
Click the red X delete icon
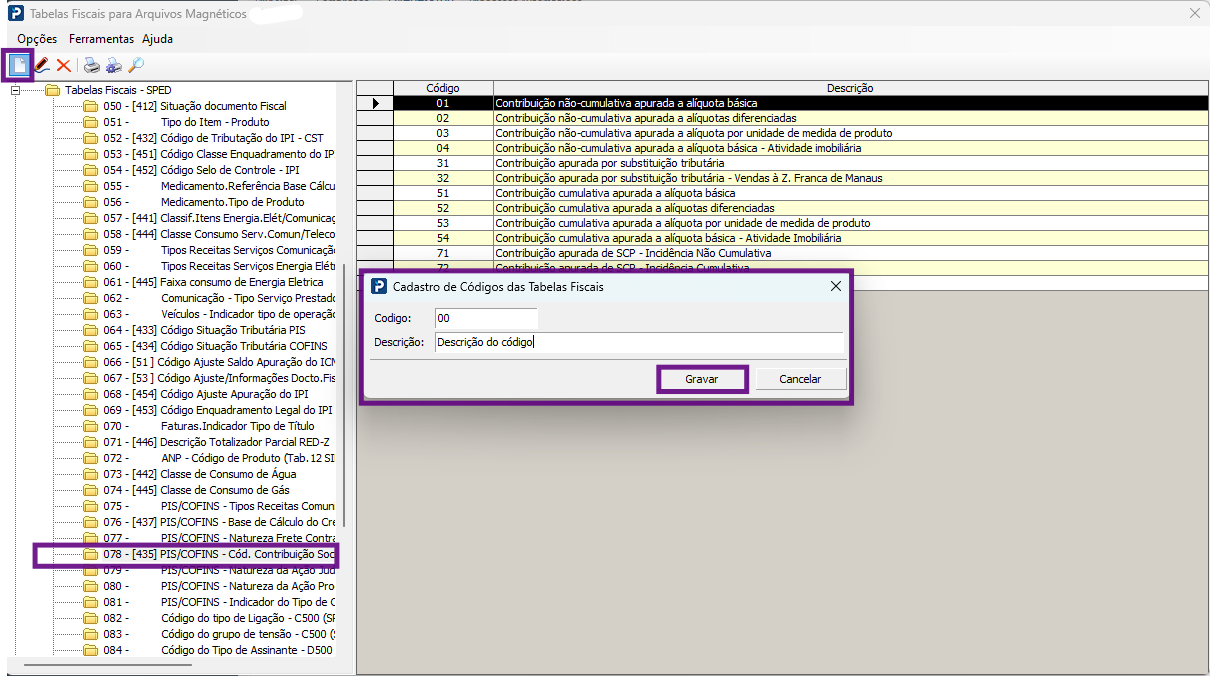[x=64, y=65]
